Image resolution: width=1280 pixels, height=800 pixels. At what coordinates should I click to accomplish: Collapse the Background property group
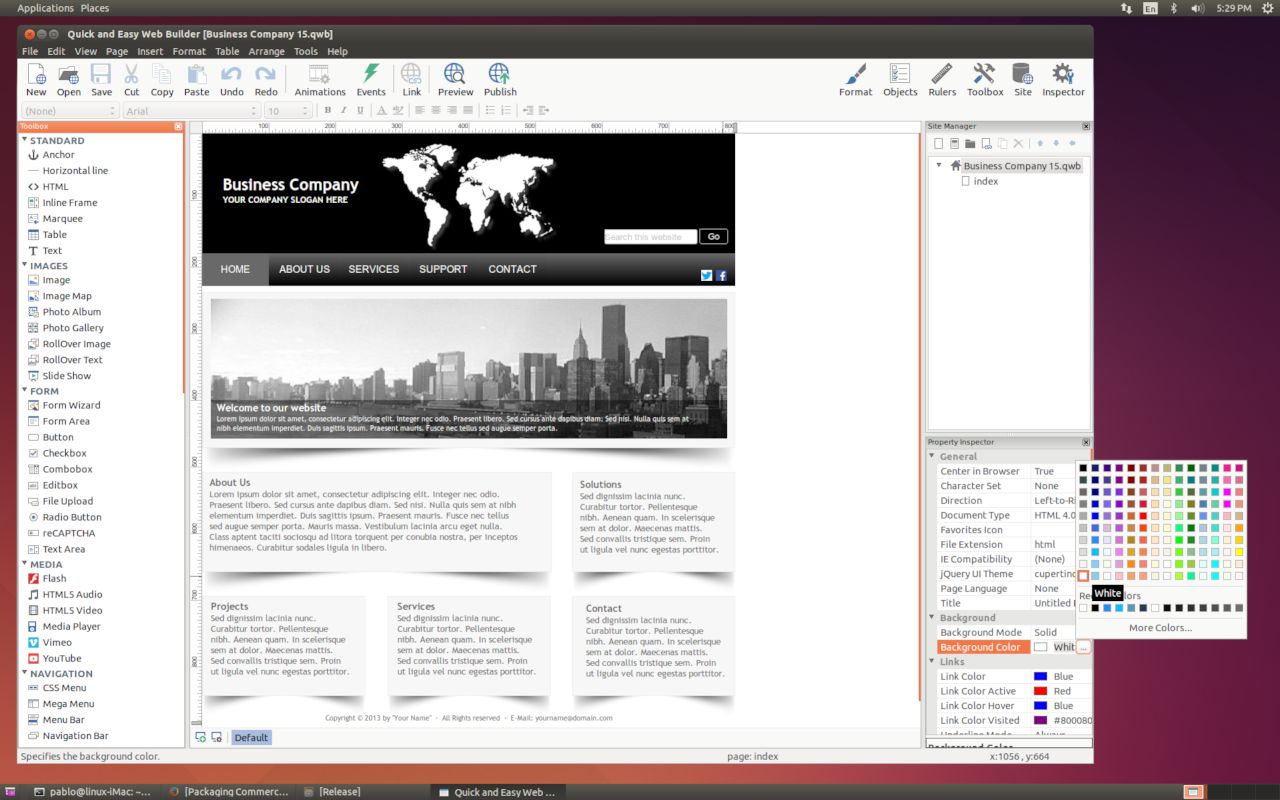tap(932, 618)
